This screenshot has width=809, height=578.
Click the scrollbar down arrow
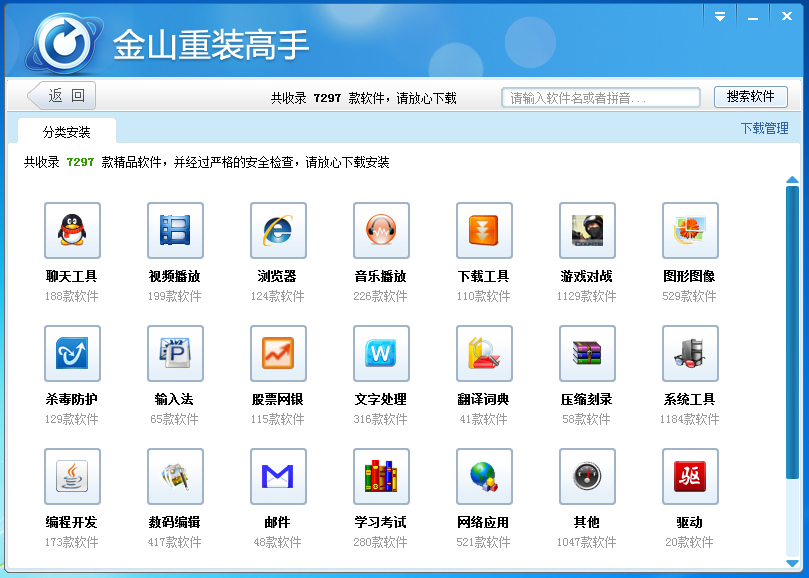[x=792, y=565]
